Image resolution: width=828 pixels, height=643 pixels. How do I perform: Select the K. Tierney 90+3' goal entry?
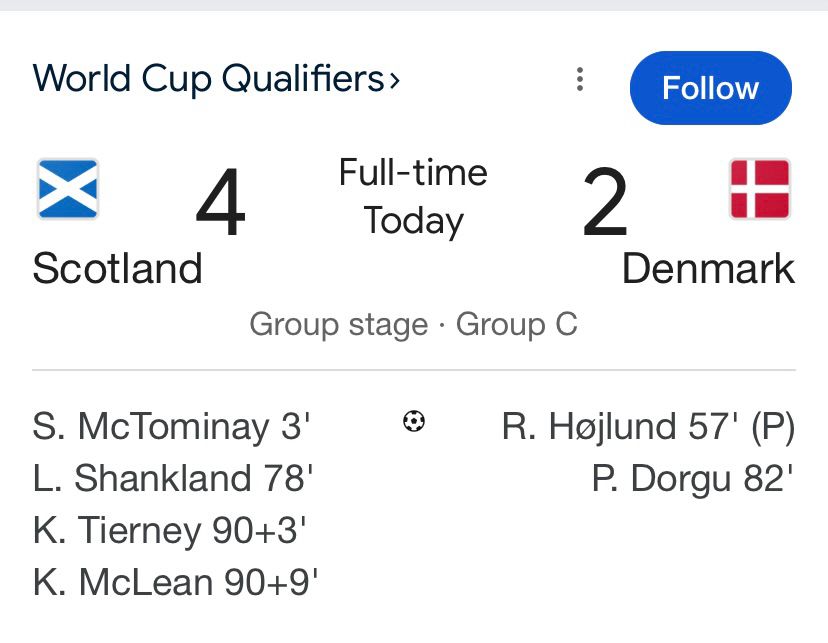(169, 531)
